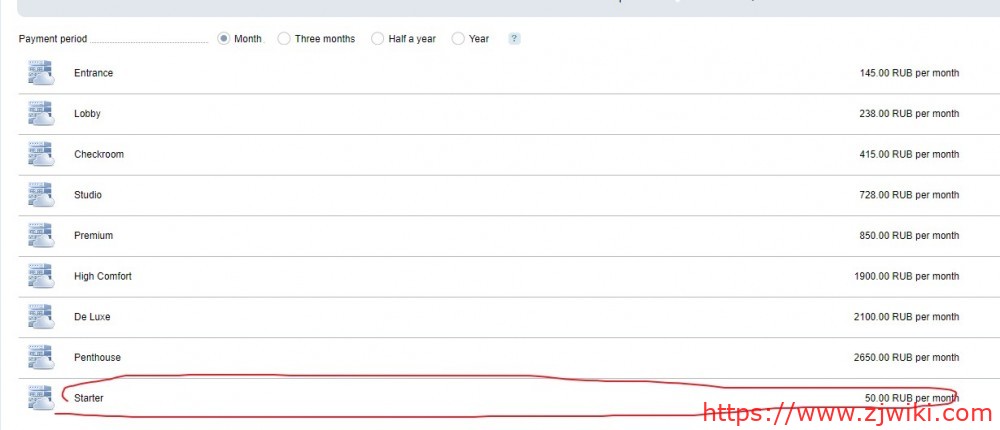Click the Entrance plan server icon
The height and width of the screenshot is (430, 1000).
point(40,73)
